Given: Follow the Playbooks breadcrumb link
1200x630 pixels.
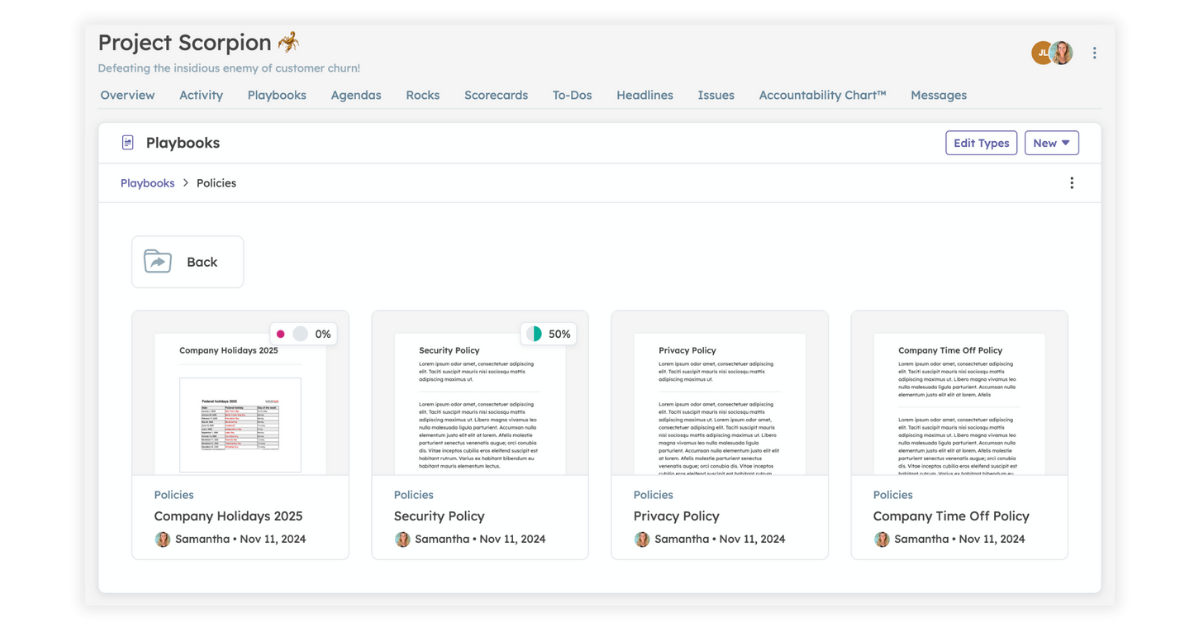Looking at the screenshot, I should (147, 183).
